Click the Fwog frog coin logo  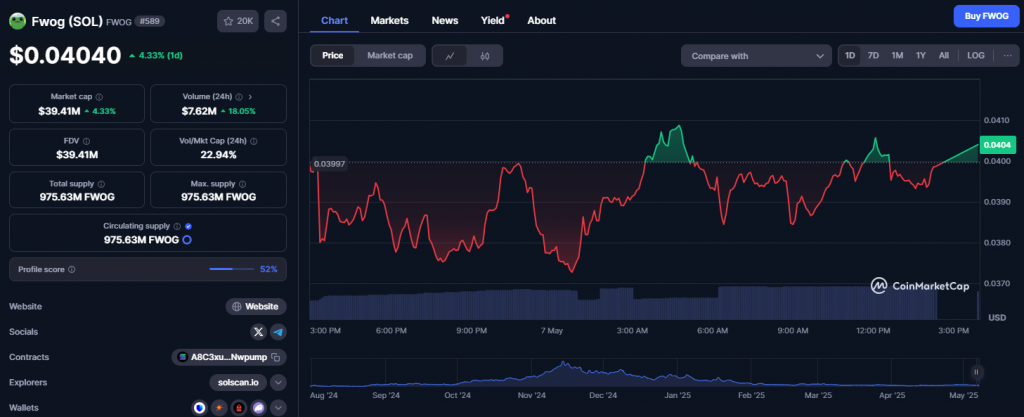[17, 21]
